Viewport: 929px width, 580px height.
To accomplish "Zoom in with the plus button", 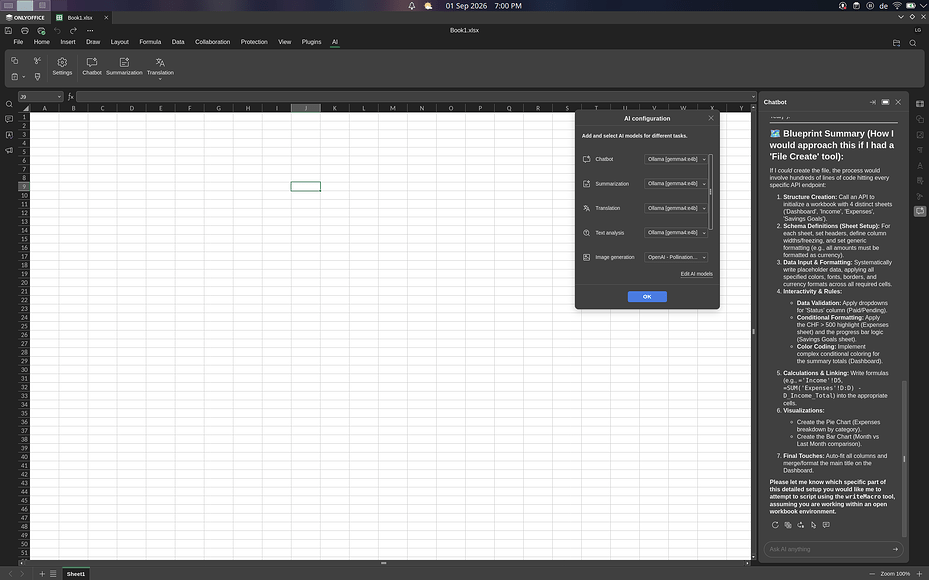I will (919, 573).
